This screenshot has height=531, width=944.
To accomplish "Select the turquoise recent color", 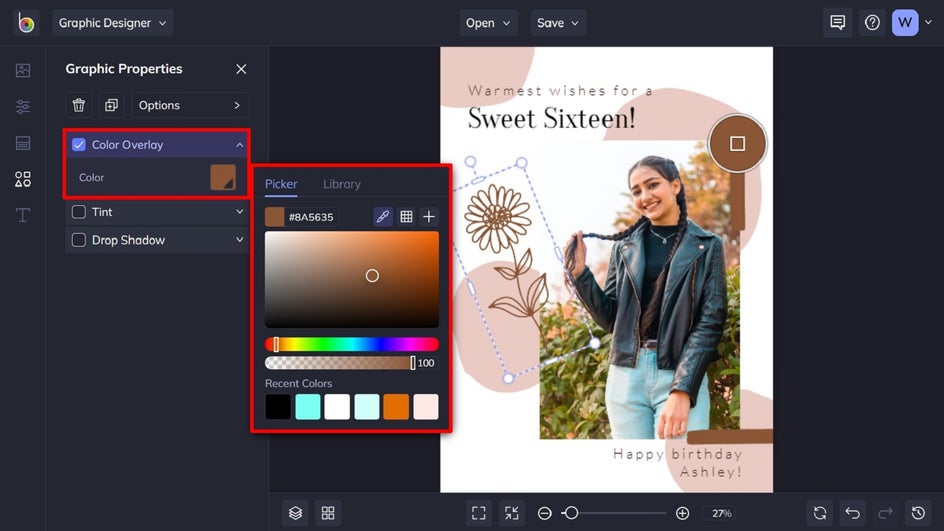I will click(308, 406).
